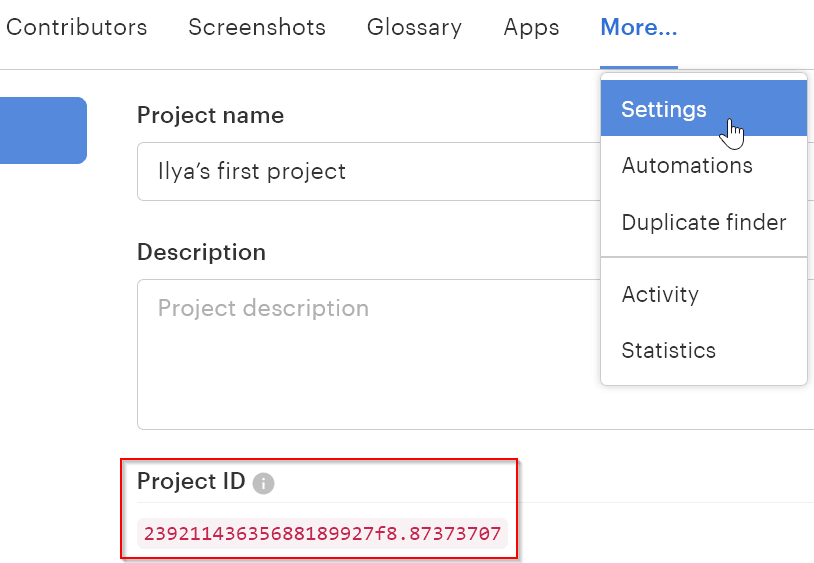This screenshot has width=814, height=563.
Task: Click the Description field label
Action: point(201,252)
